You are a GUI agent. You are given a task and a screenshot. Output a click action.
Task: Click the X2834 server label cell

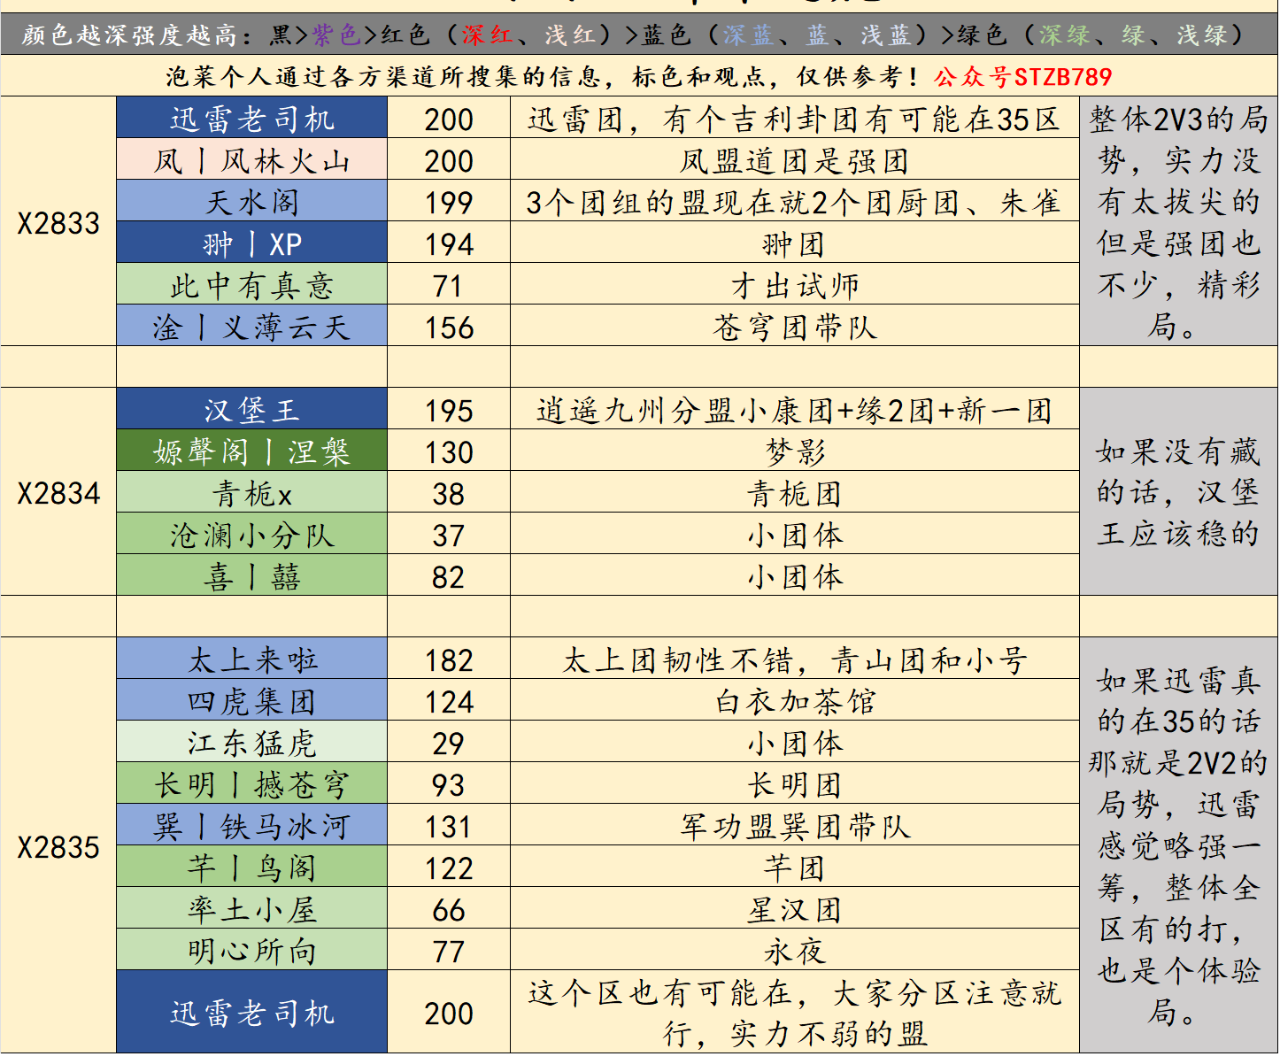[x=59, y=493]
